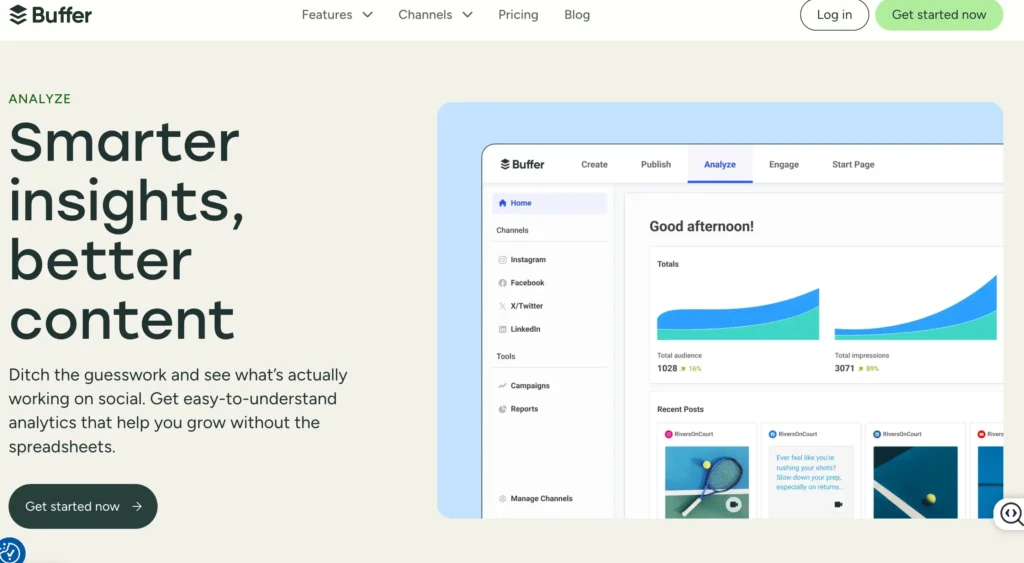Click the Campaigns tool icon

[x=502, y=386]
